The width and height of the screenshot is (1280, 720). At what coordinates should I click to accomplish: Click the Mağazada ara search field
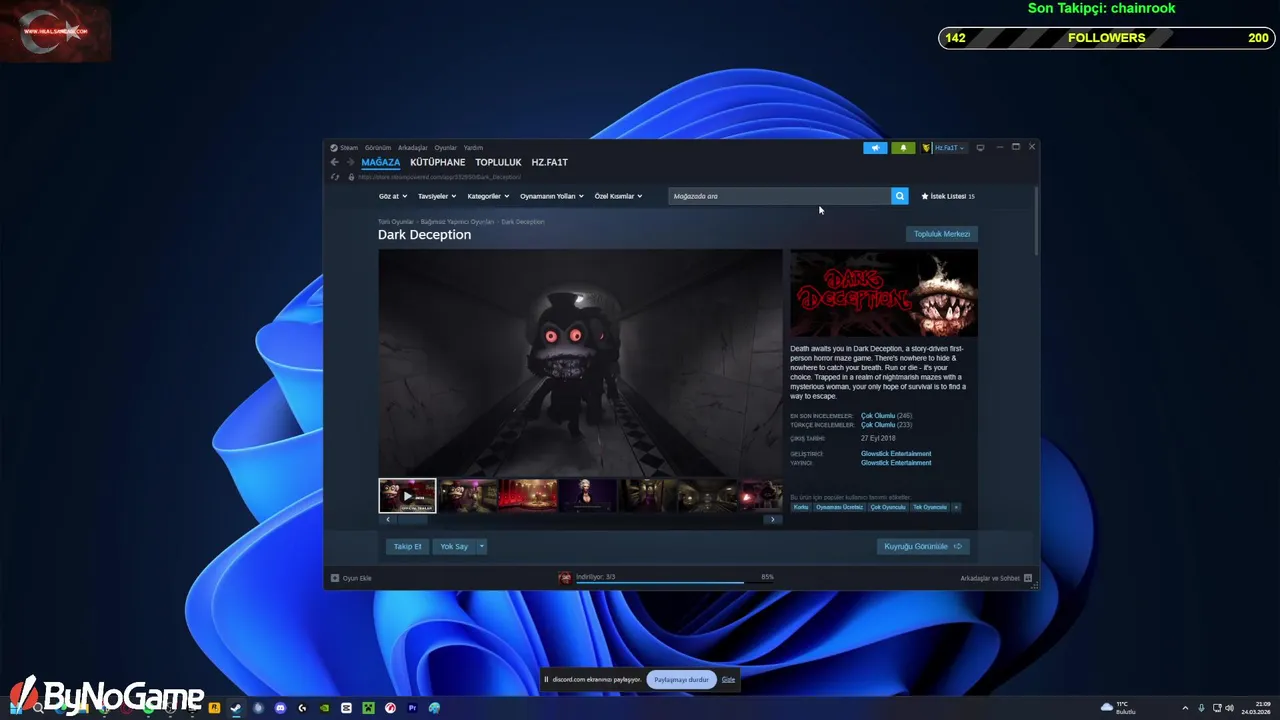[779, 196]
